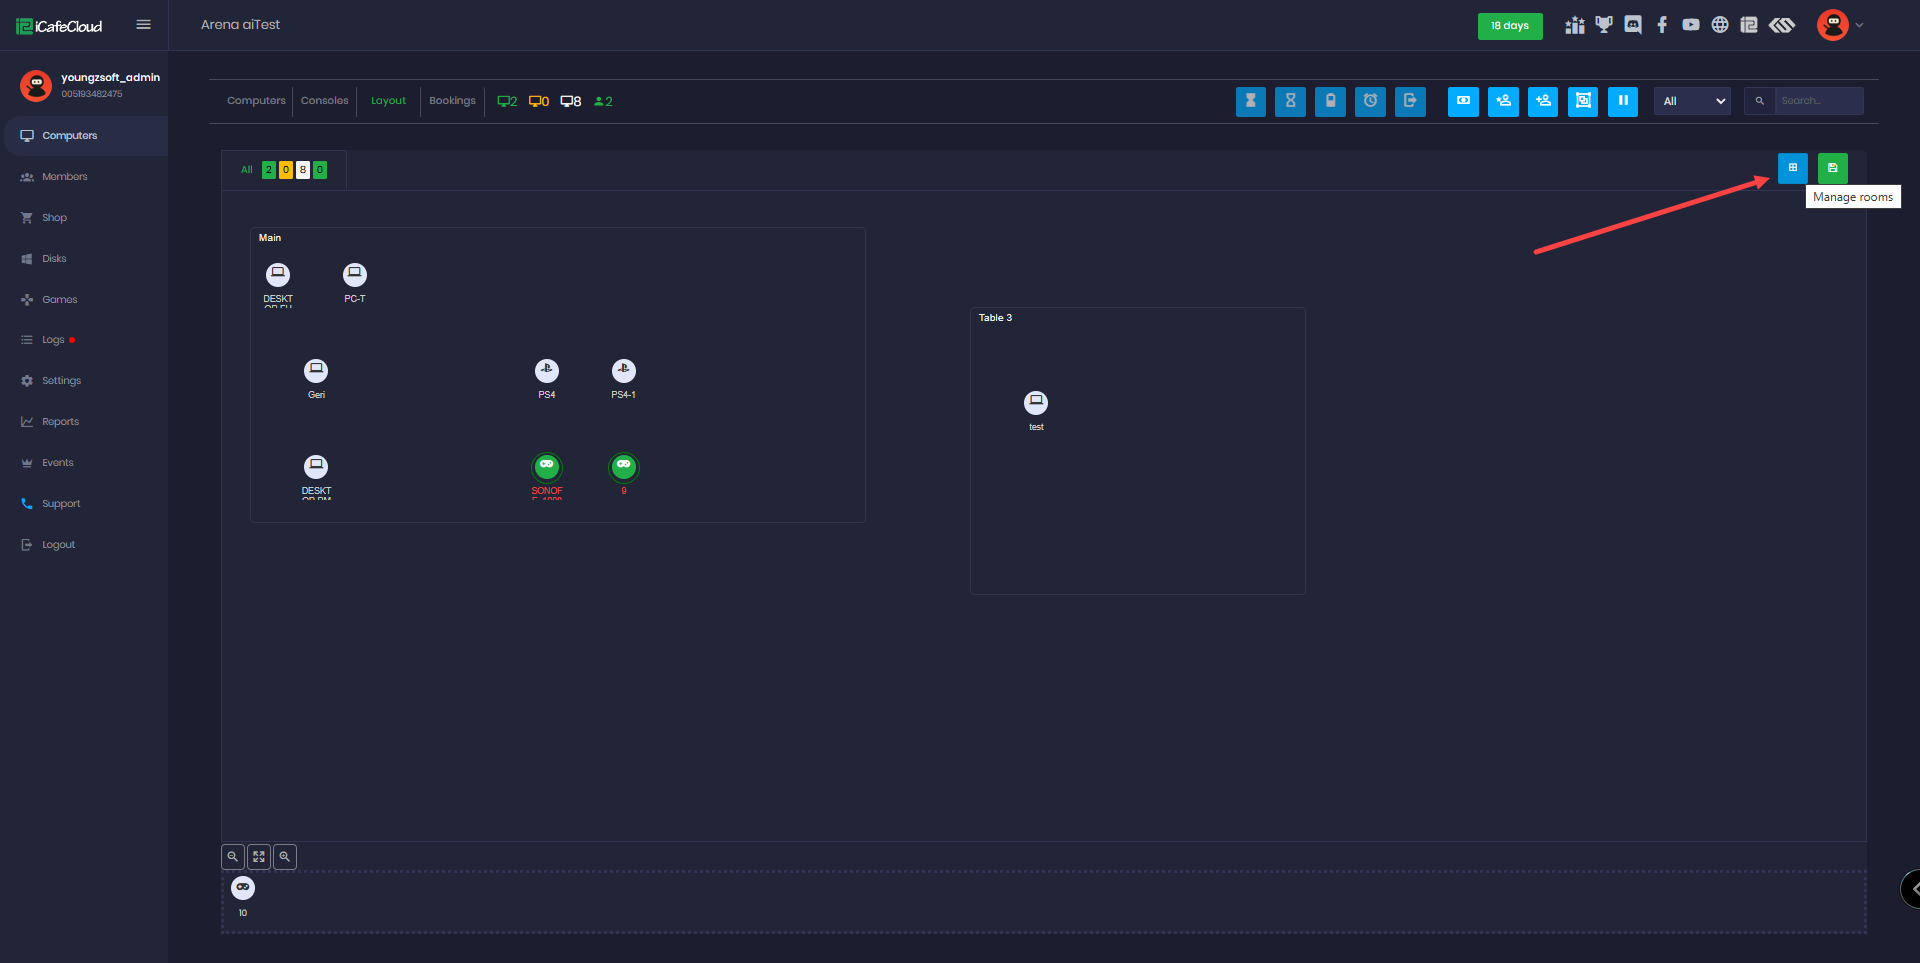Open Members in the sidebar
Viewport: 1920px width, 963px height.
coord(64,177)
